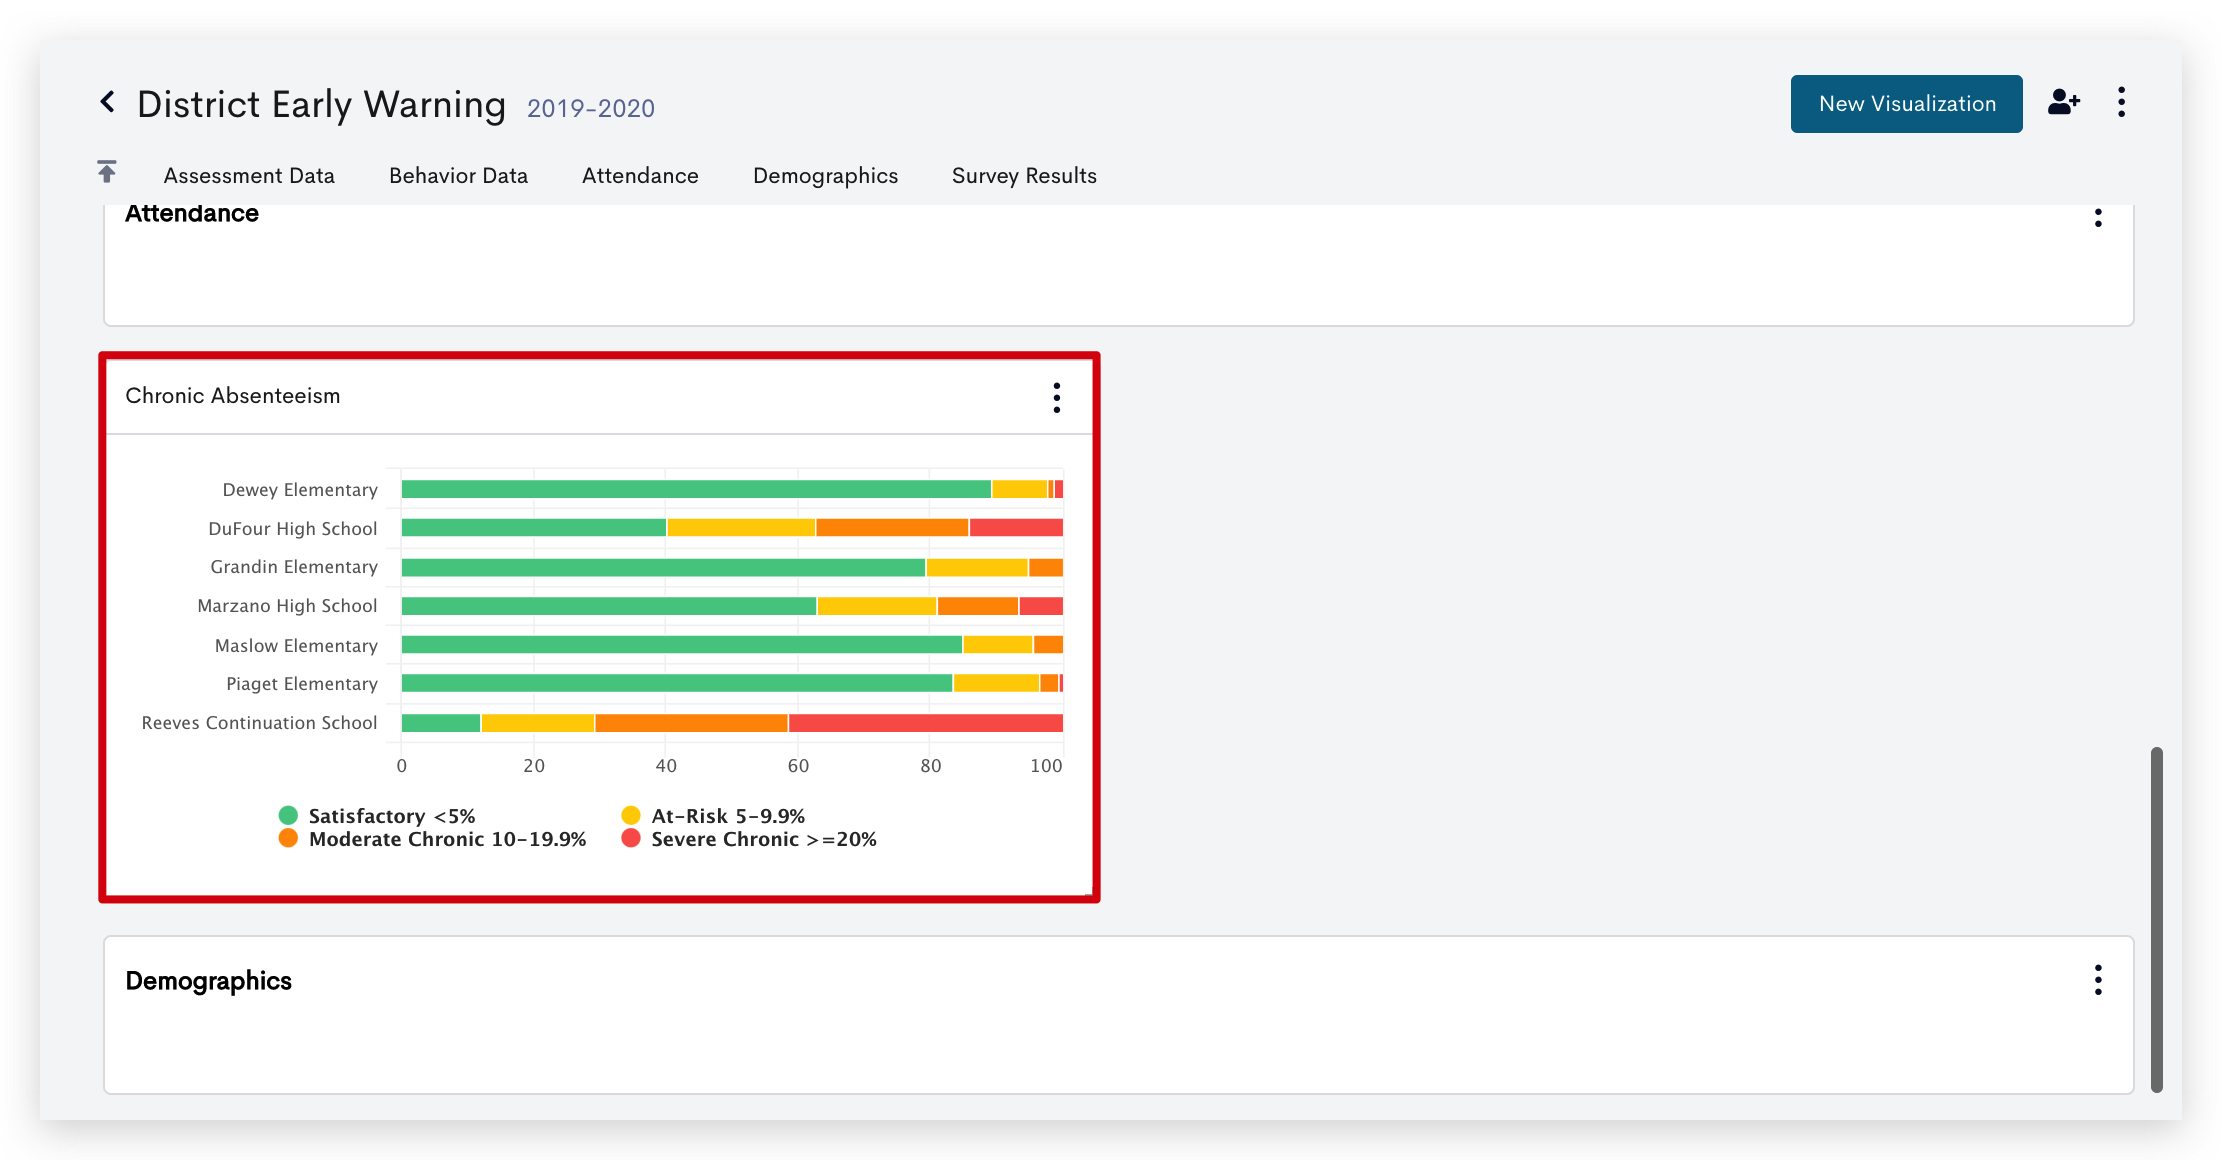Click the Piaget Elementary yellow bar segment
The width and height of the screenshot is (2222, 1160).
[x=996, y=684]
